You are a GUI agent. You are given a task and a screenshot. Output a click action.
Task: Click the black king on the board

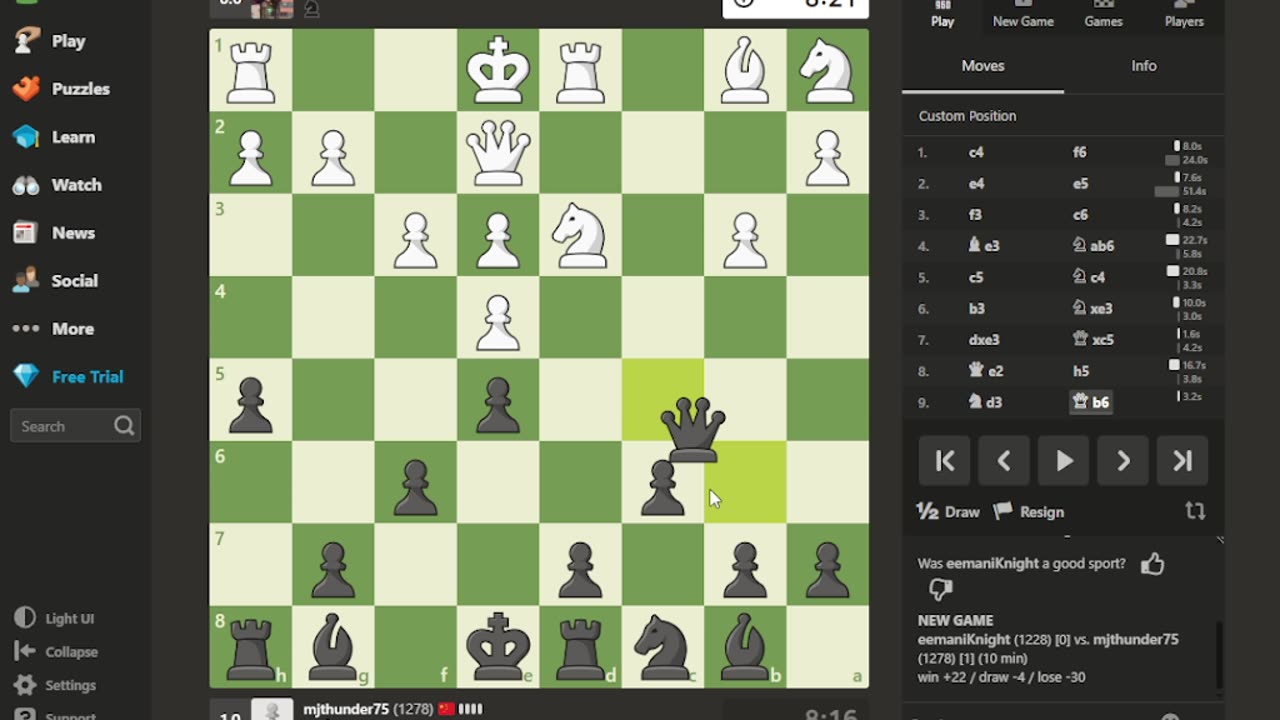[x=498, y=646]
